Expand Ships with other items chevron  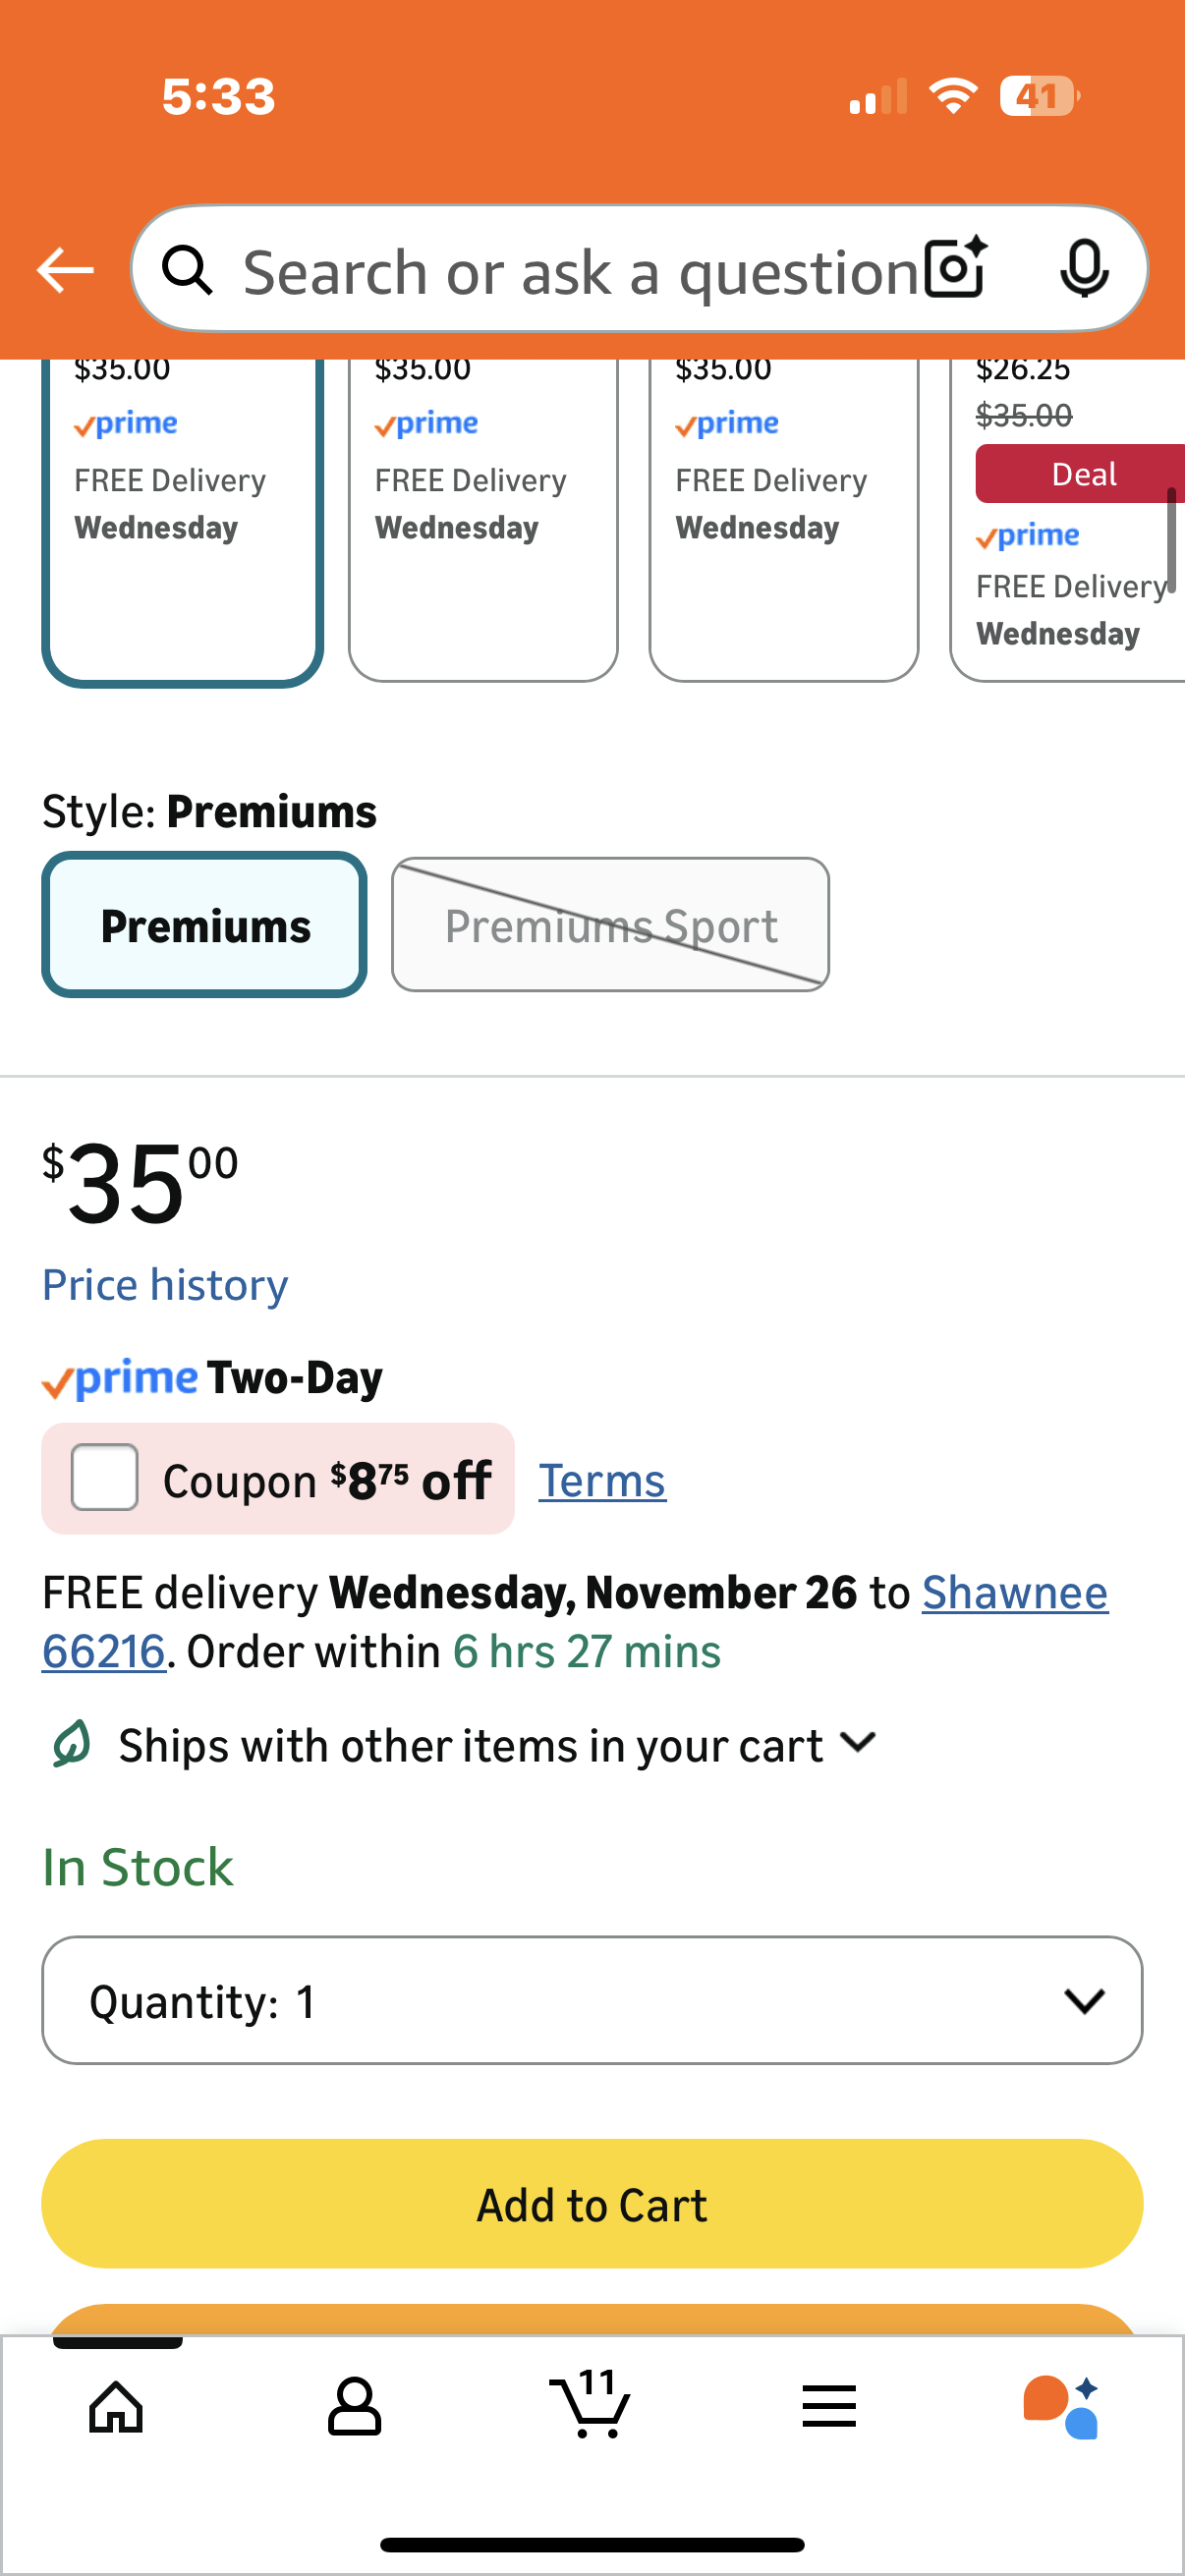859,1743
